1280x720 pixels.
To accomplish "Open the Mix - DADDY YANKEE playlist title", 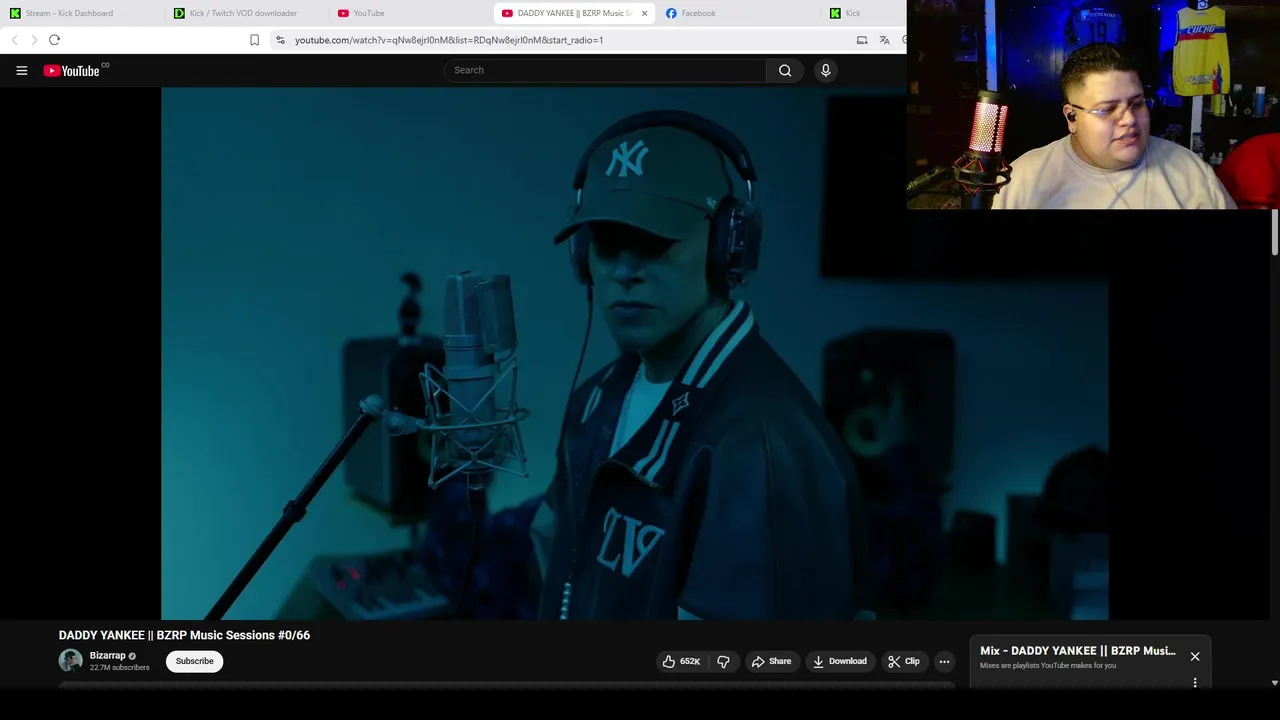I will [1077, 651].
